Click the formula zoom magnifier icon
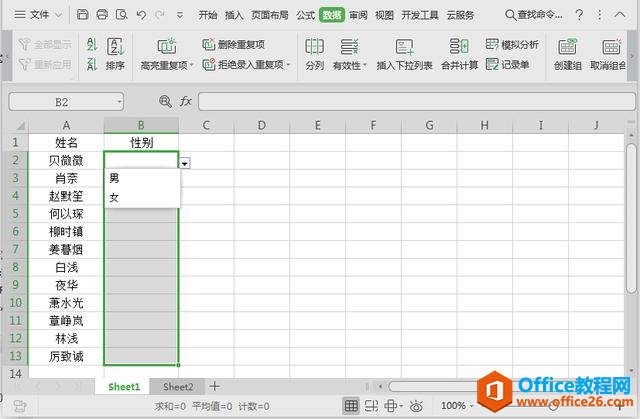The image size is (640, 419). 165,102
